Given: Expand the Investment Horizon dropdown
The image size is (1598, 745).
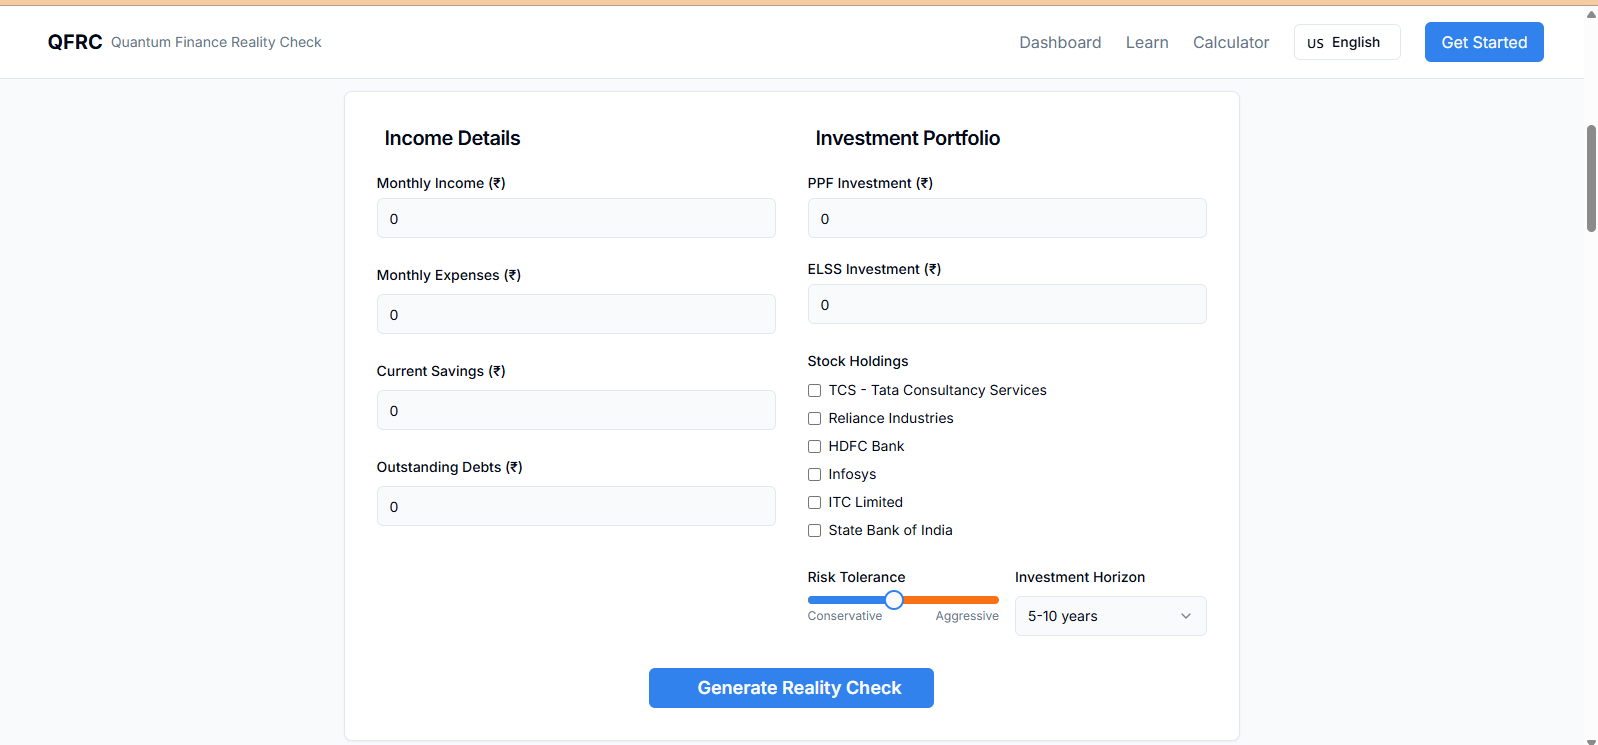Looking at the screenshot, I should tap(1110, 616).
